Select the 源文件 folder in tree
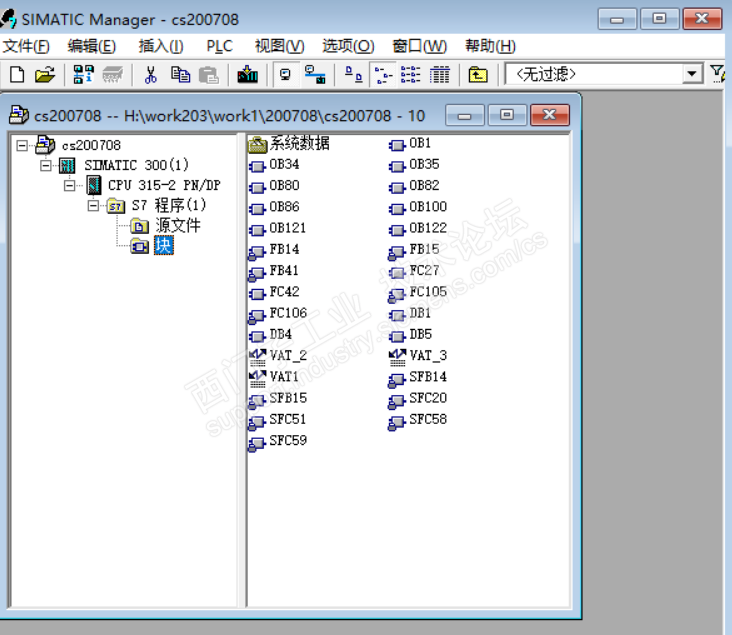Viewport: 732px width, 635px height. [x=178, y=226]
